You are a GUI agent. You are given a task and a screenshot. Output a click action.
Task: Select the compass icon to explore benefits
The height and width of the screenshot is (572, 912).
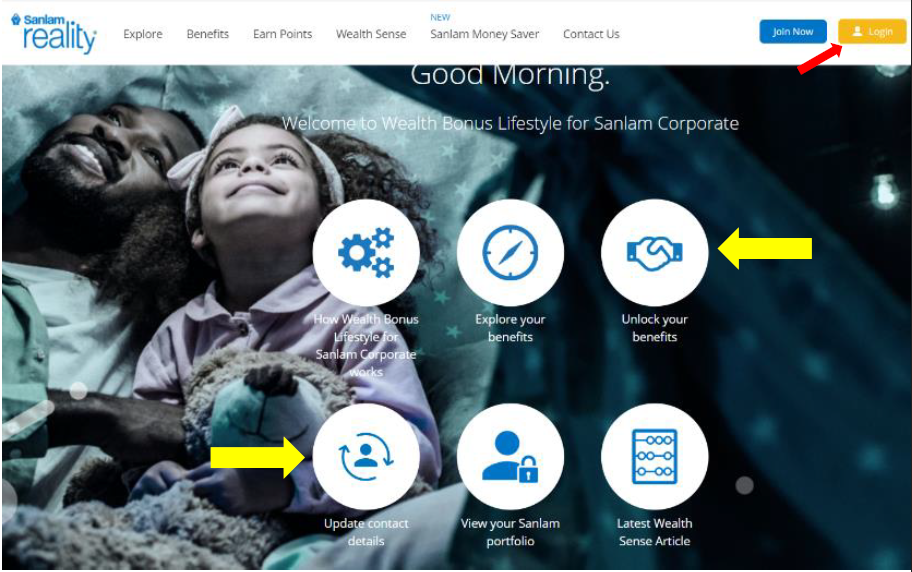coord(510,253)
